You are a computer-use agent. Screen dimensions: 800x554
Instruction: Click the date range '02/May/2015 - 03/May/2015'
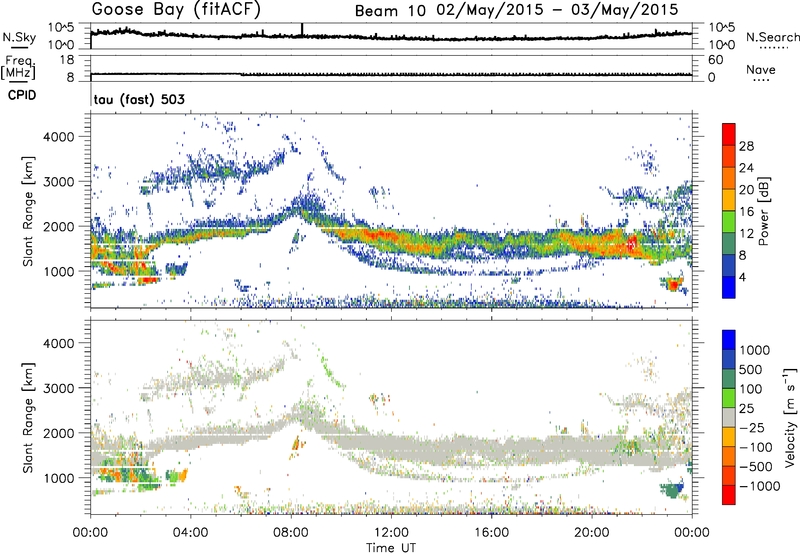[557, 10]
